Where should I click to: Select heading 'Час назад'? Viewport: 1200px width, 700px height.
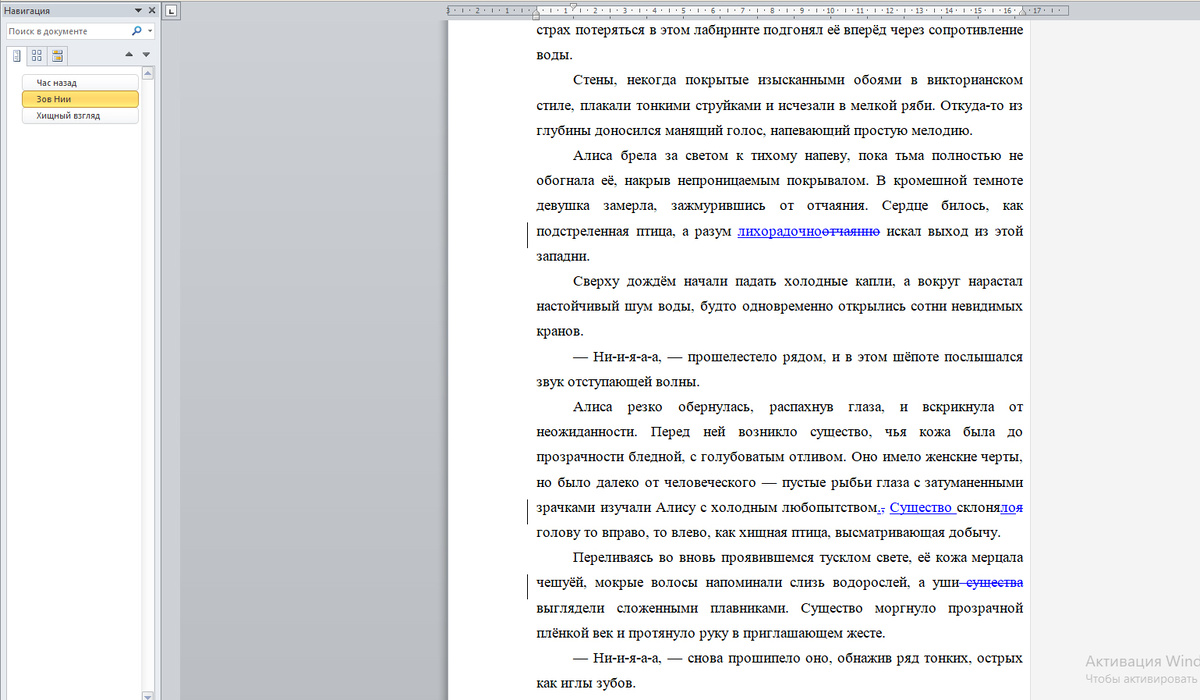(x=80, y=83)
